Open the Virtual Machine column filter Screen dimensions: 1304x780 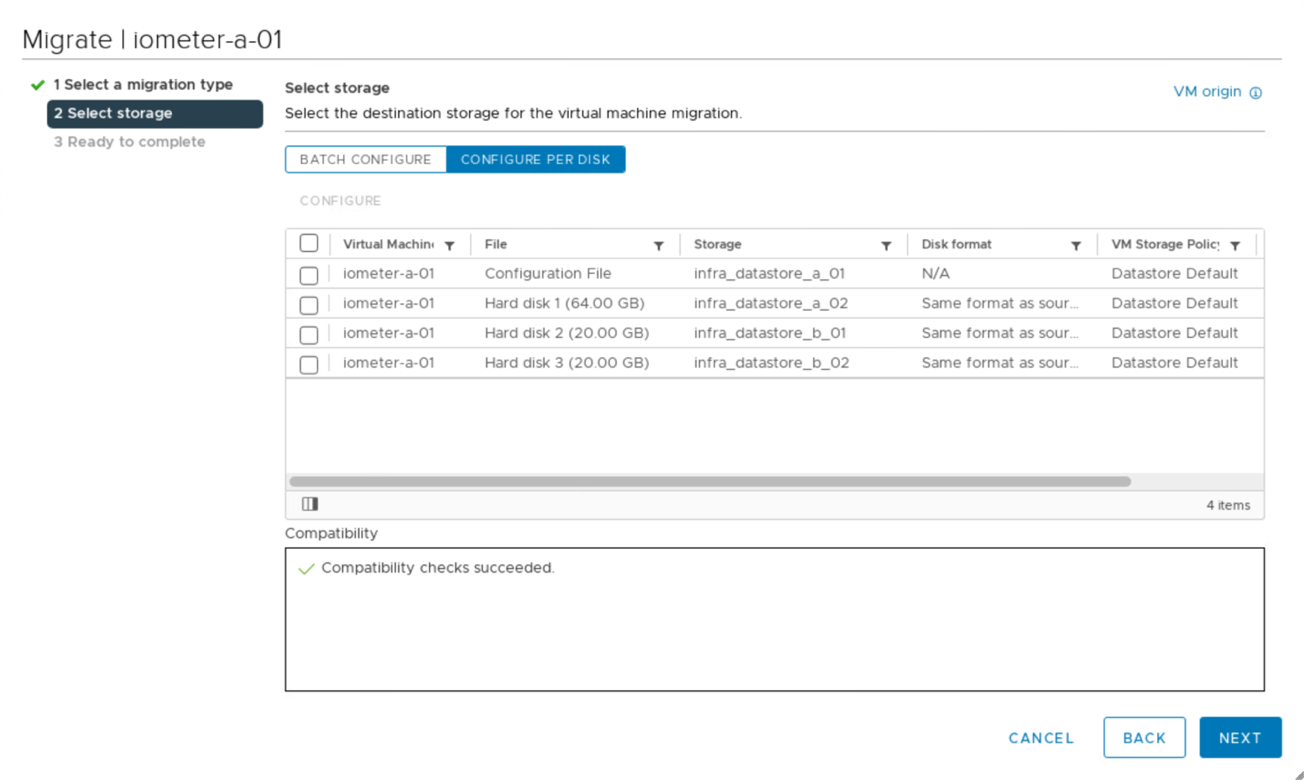(x=450, y=245)
